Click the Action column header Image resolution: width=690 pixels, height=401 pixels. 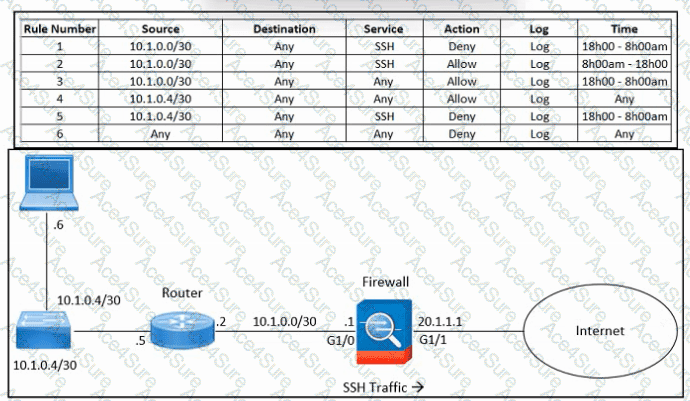pos(462,29)
